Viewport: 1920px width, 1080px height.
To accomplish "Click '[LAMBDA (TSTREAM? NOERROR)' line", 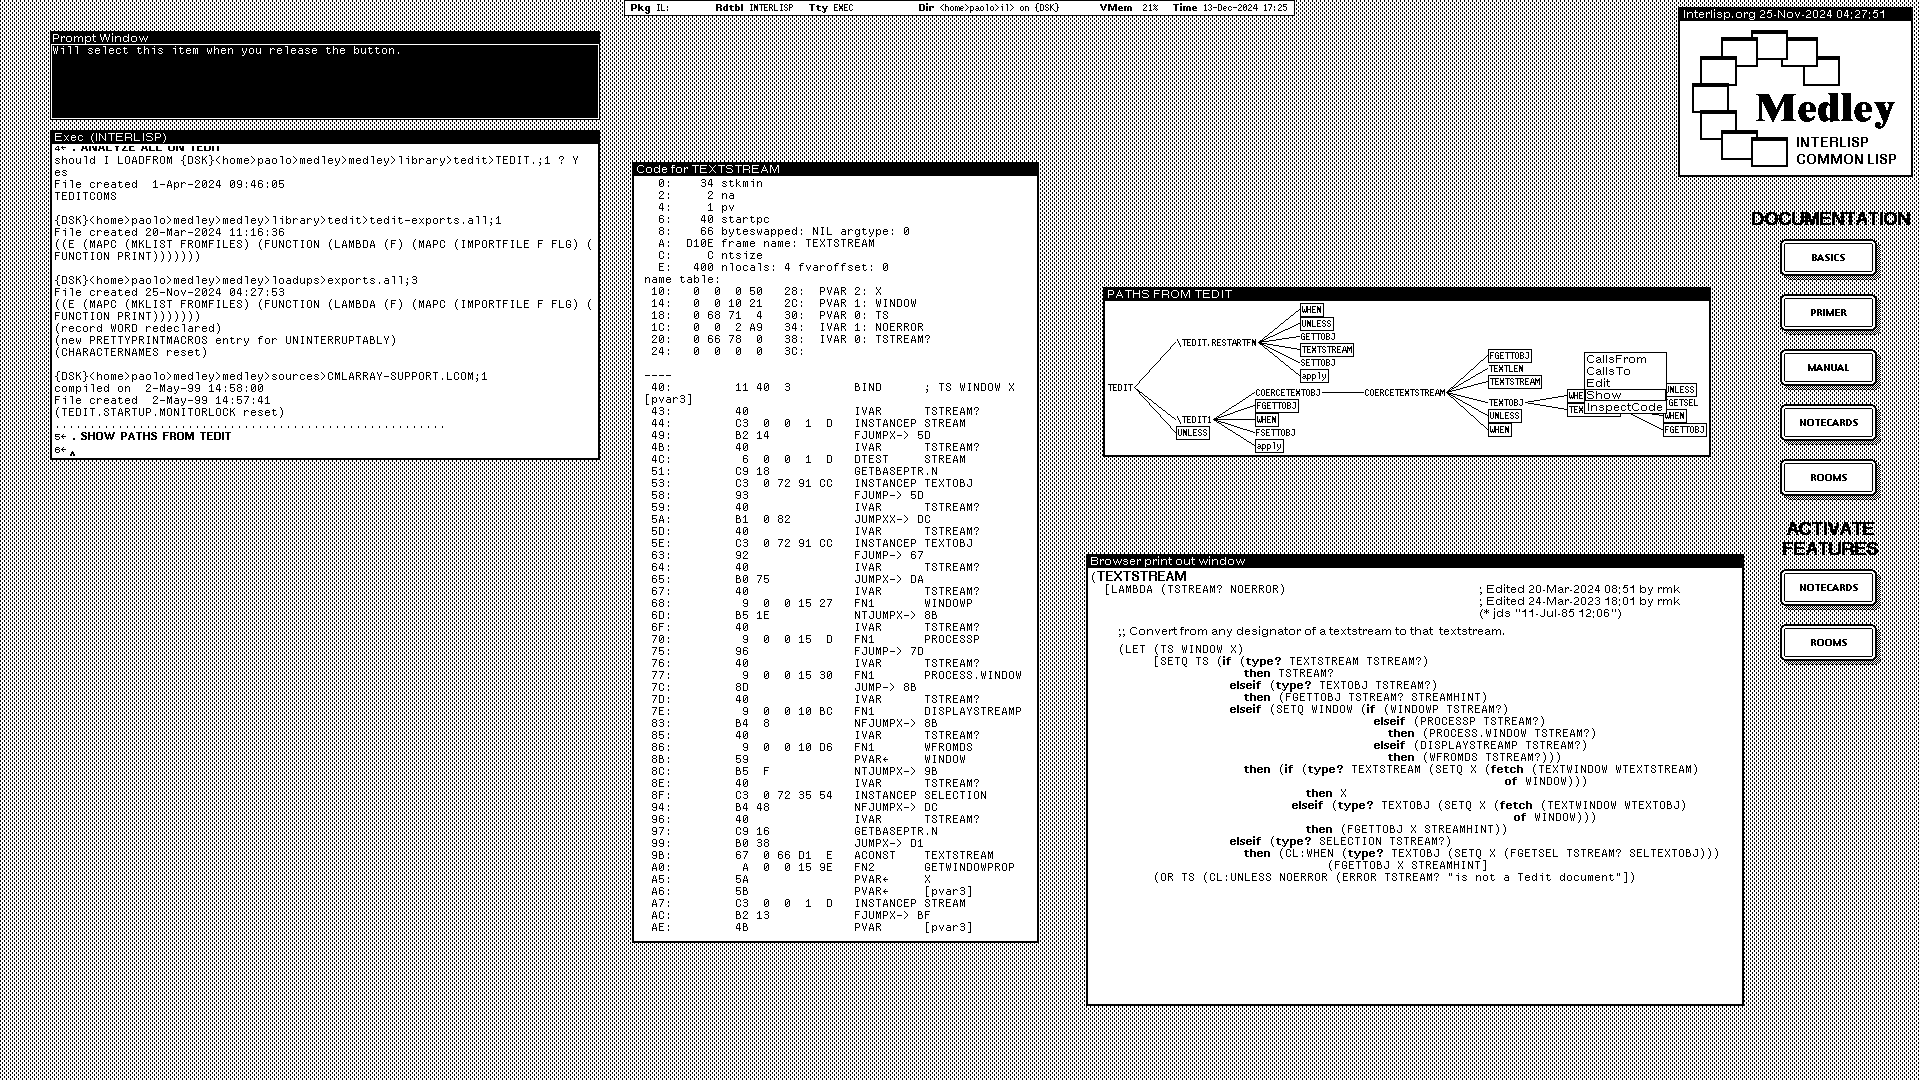I will click(x=1195, y=590).
